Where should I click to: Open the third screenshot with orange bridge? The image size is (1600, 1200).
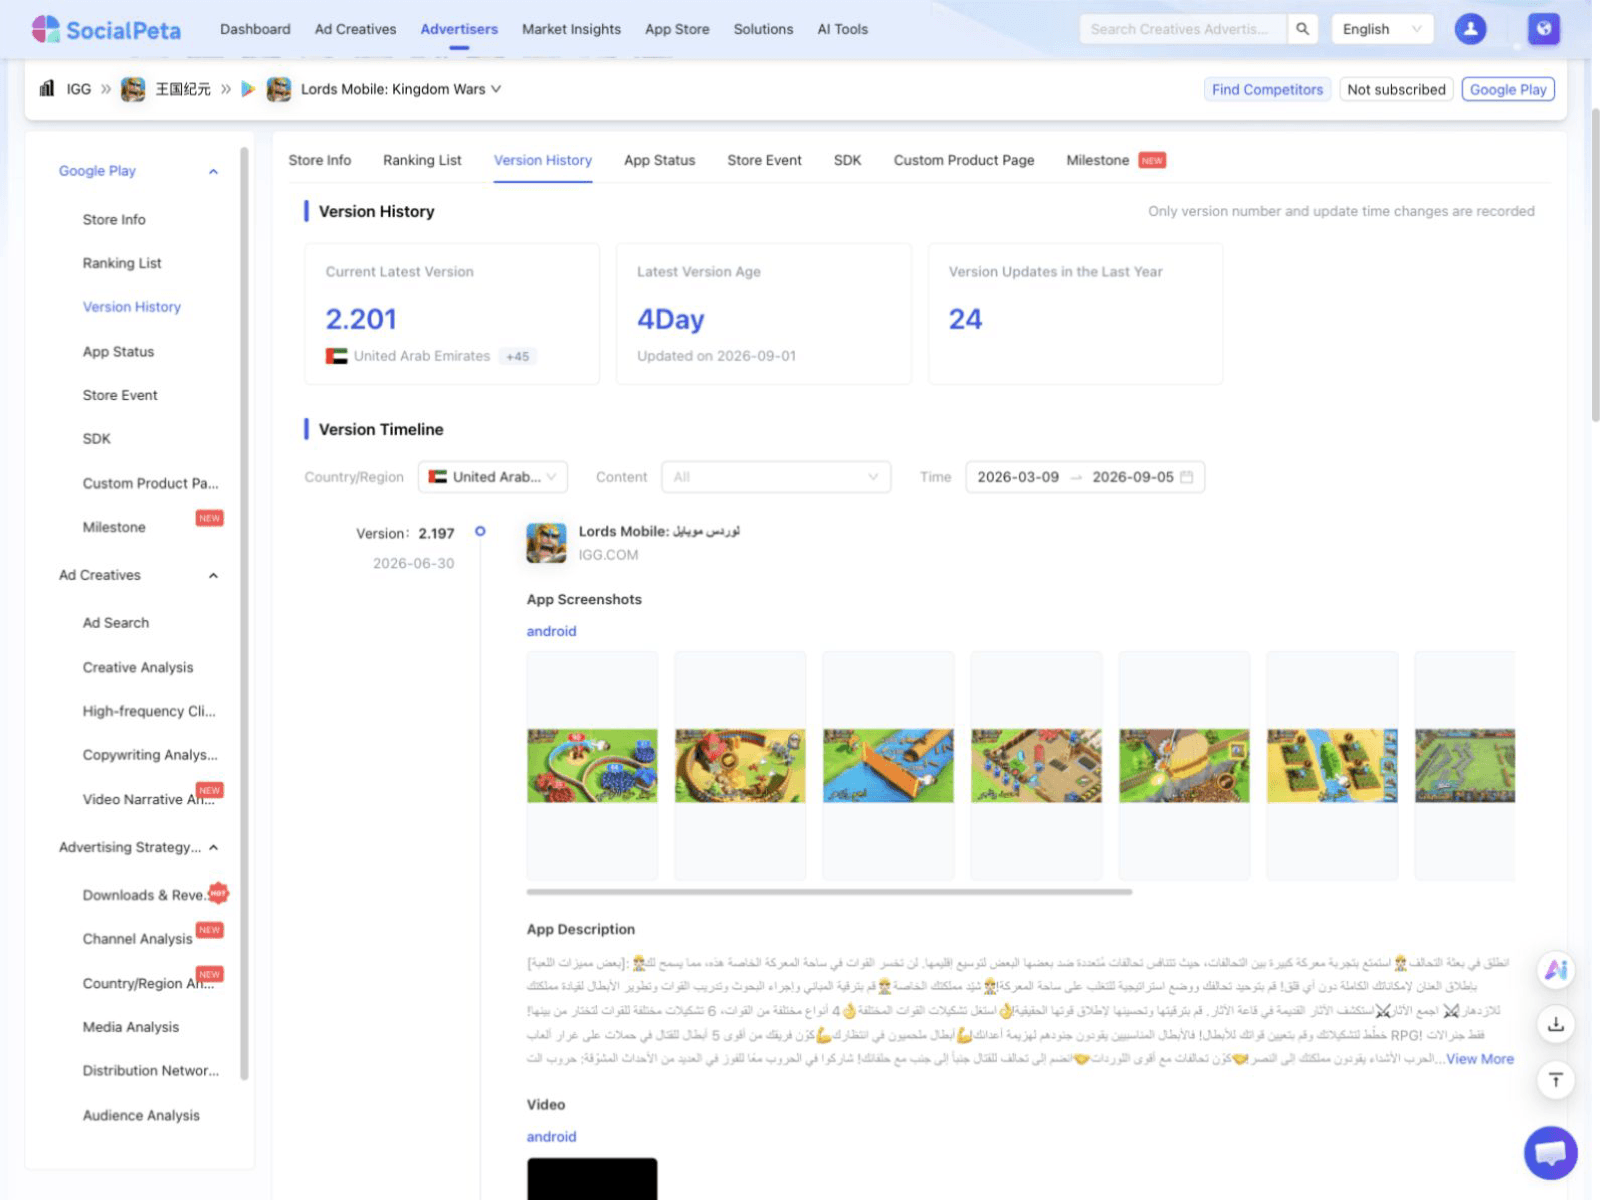pos(888,766)
